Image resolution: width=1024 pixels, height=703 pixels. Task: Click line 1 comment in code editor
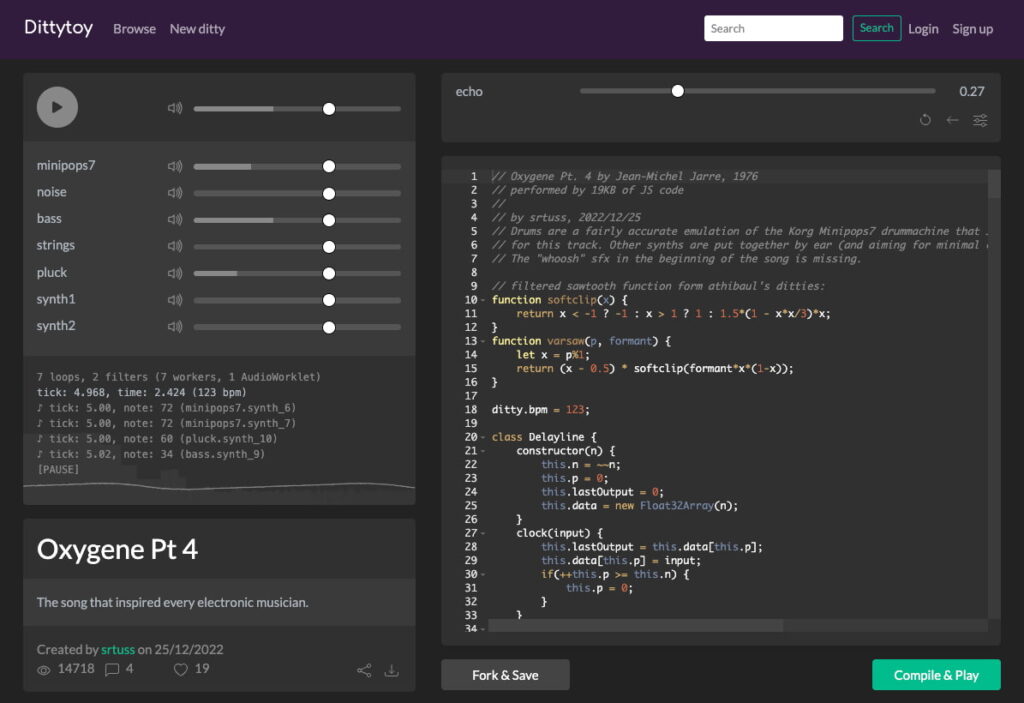tap(624, 176)
